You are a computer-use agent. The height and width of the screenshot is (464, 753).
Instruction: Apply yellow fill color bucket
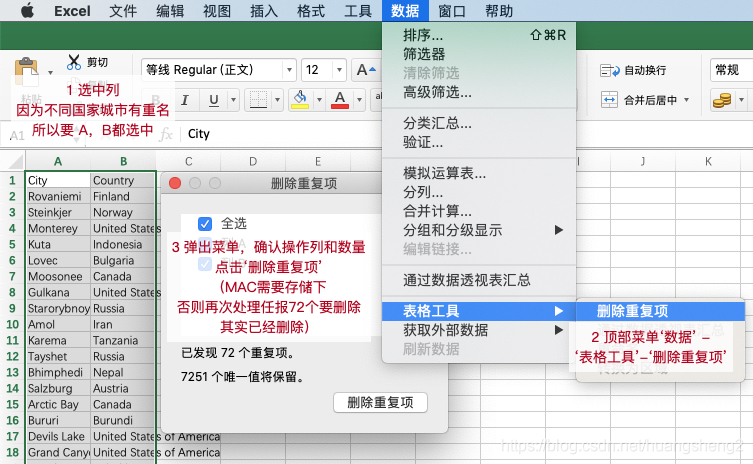tap(300, 100)
